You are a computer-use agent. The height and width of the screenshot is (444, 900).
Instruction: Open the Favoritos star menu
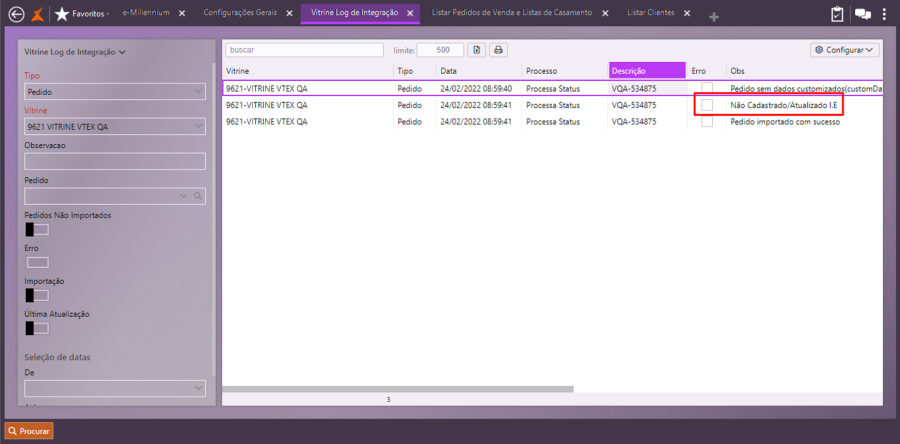tap(82, 14)
